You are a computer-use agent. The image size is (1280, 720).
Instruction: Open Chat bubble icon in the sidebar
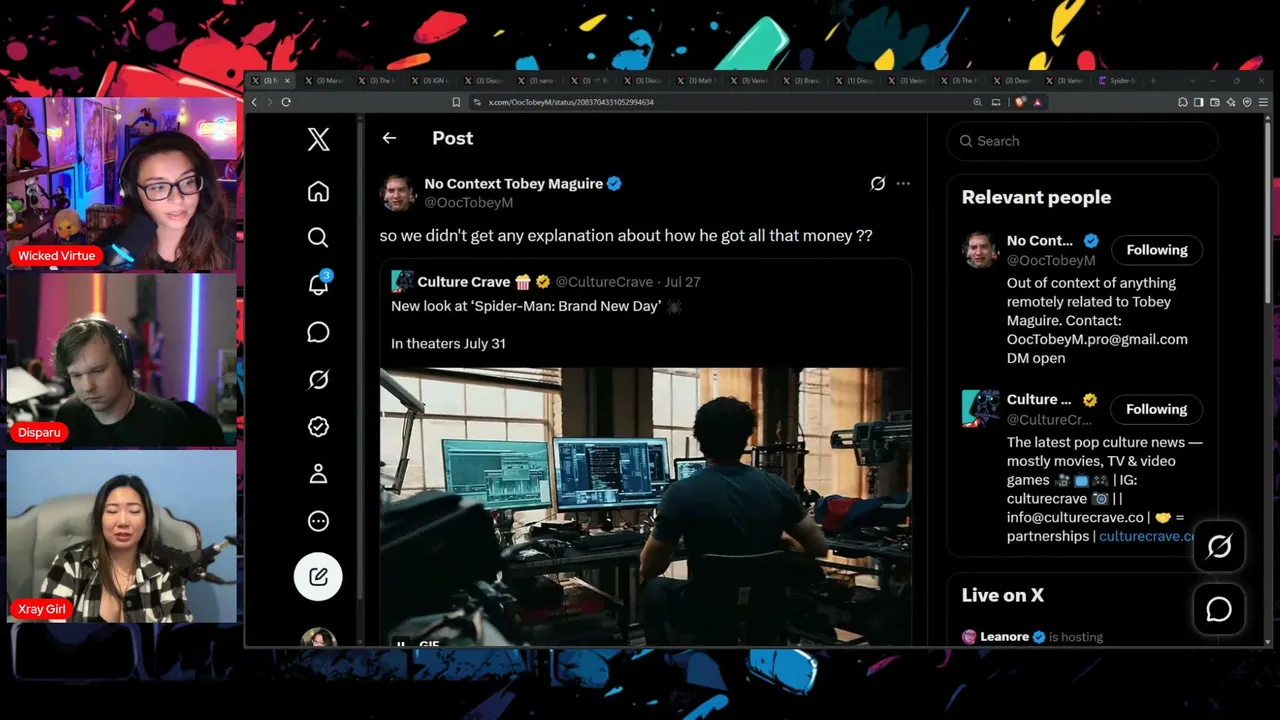(318, 332)
